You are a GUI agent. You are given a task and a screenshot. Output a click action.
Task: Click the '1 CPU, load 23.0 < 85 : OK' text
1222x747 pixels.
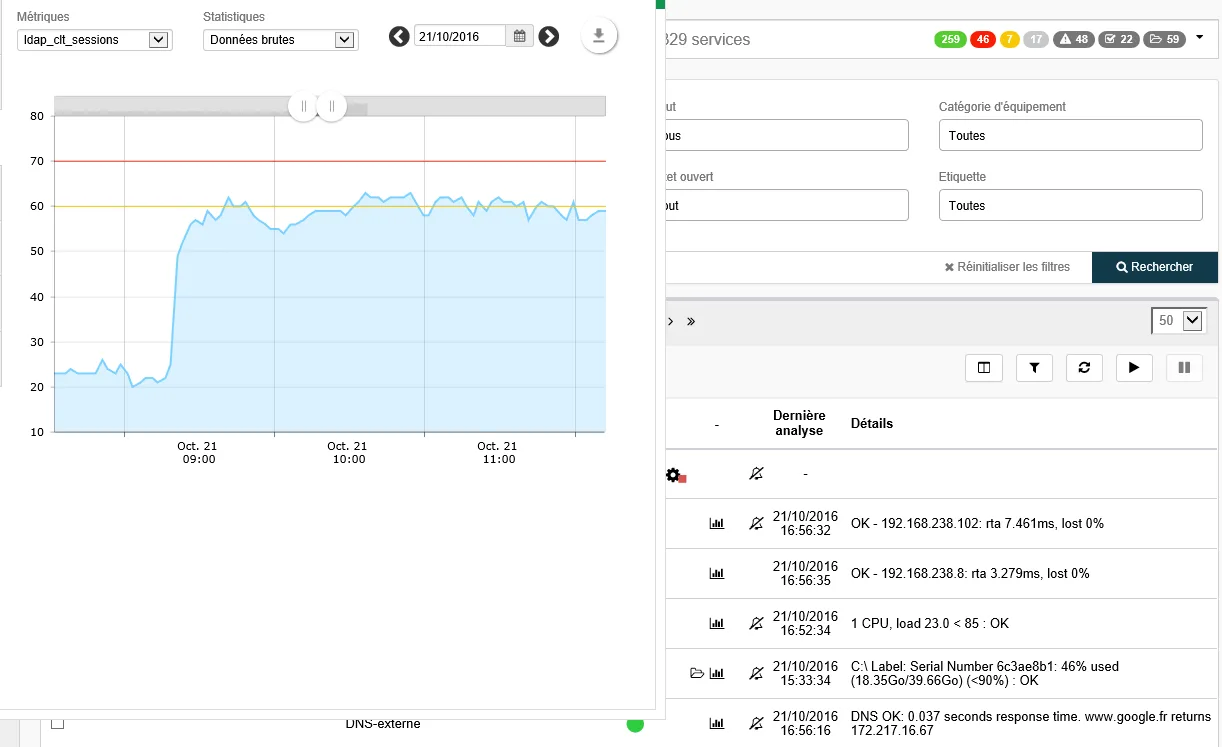(x=930, y=623)
